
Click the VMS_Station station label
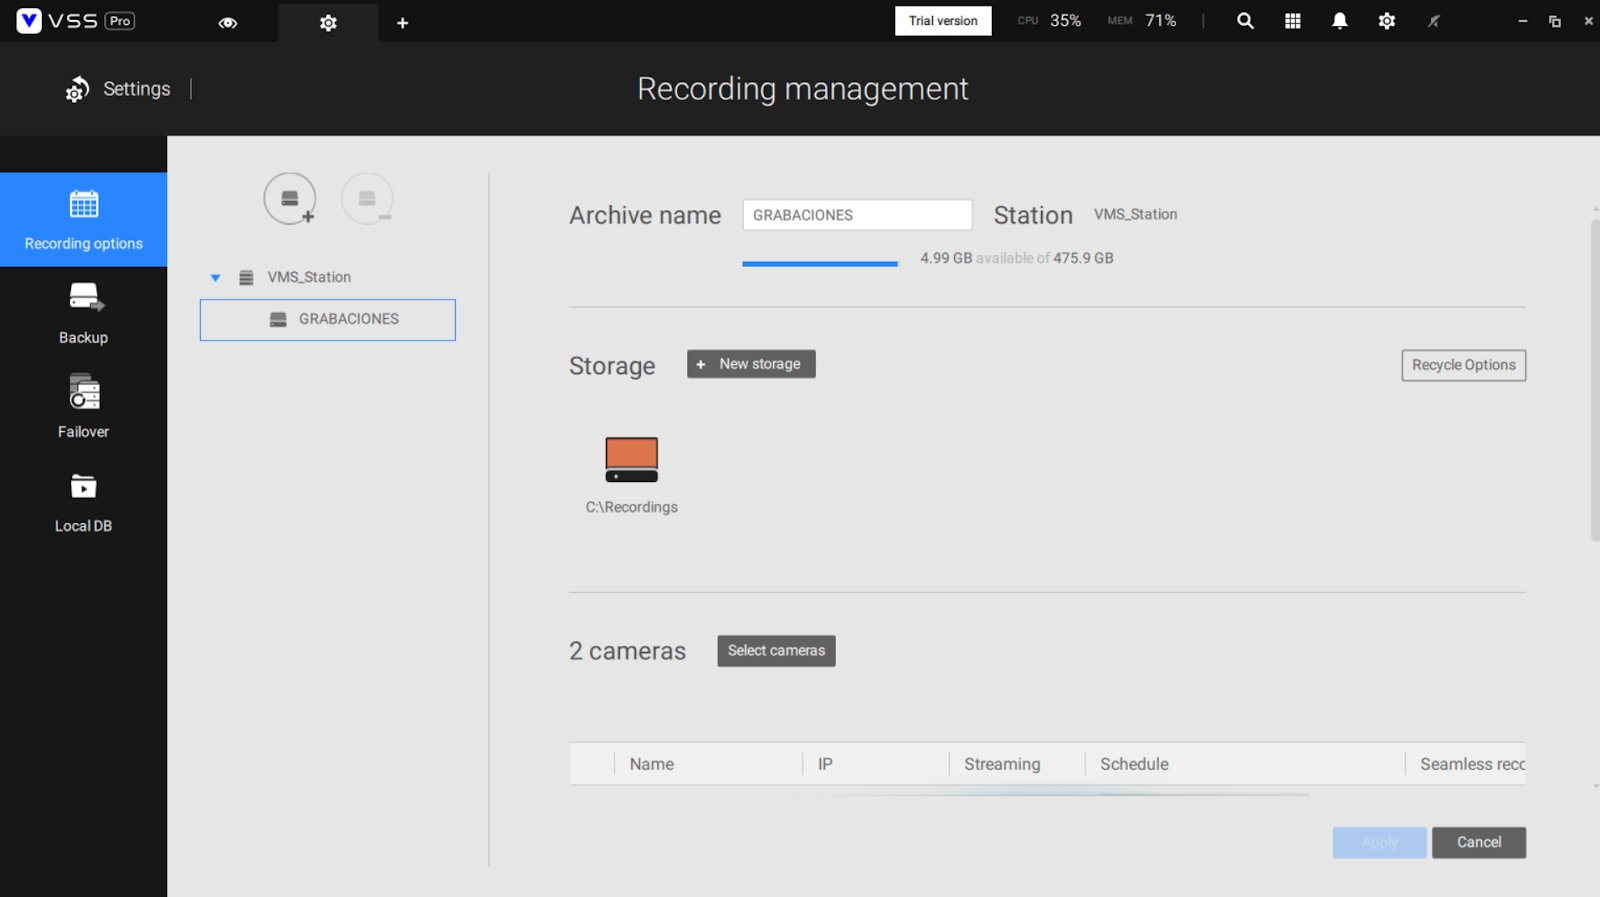click(1135, 215)
